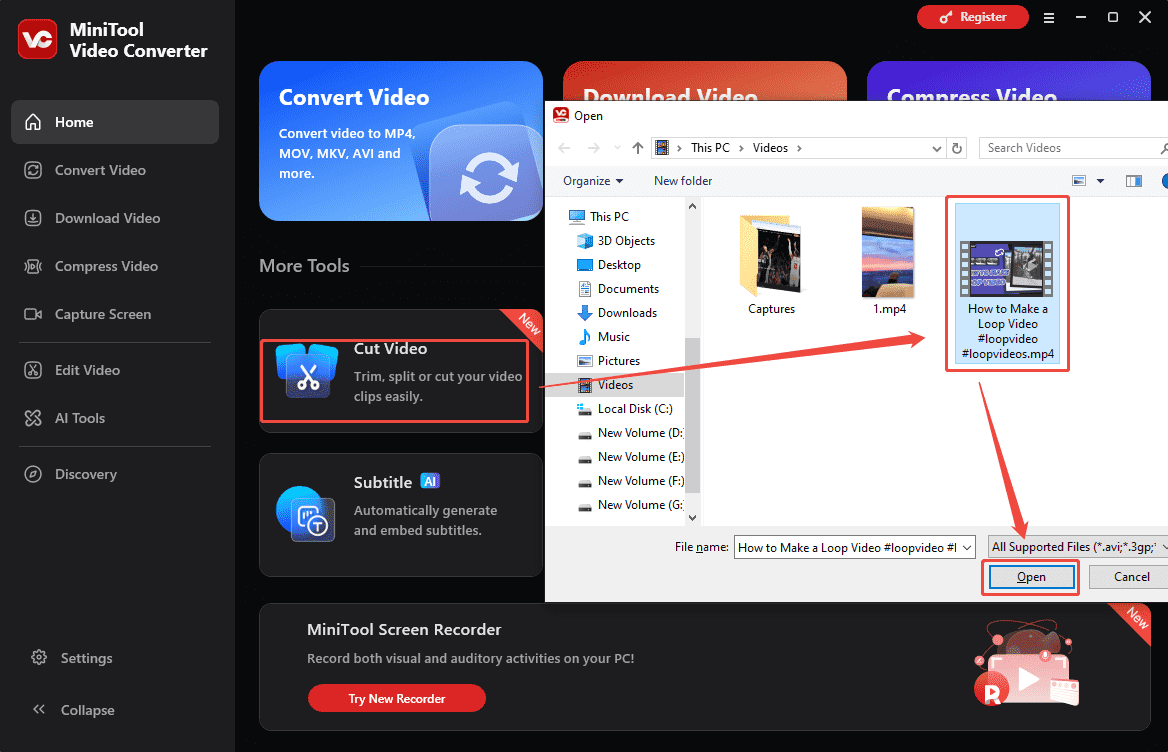Click the Back arrow in Open dialog
The height and width of the screenshot is (752, 1168).
pos(565,148)
